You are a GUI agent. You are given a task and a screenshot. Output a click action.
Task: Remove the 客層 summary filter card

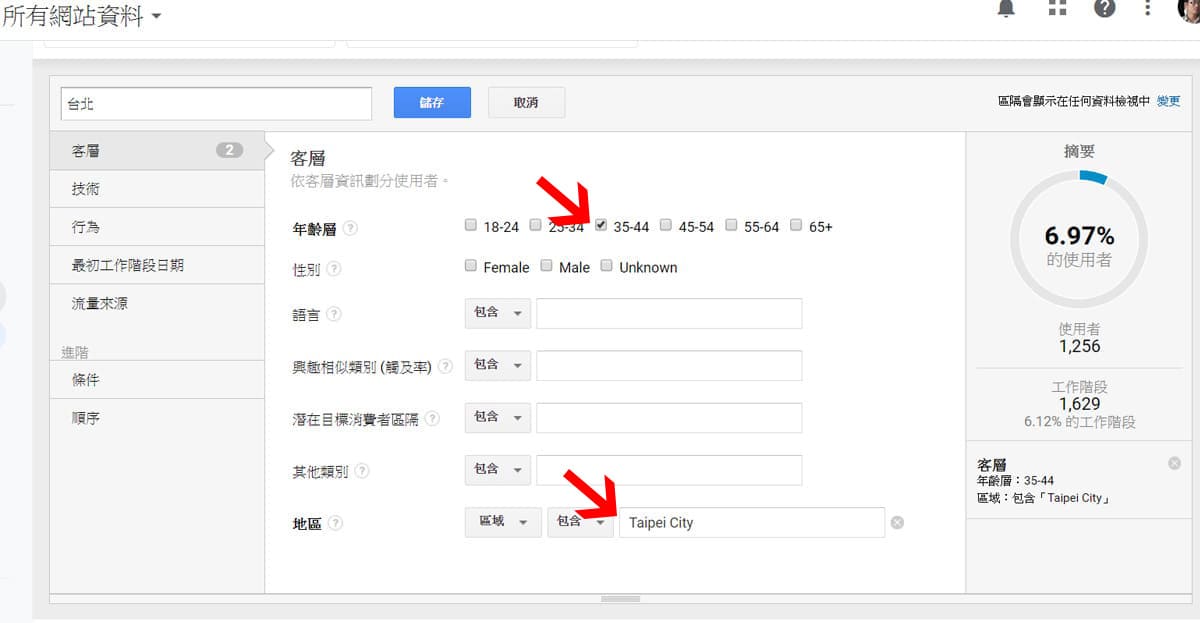(x=1174, y=463)
